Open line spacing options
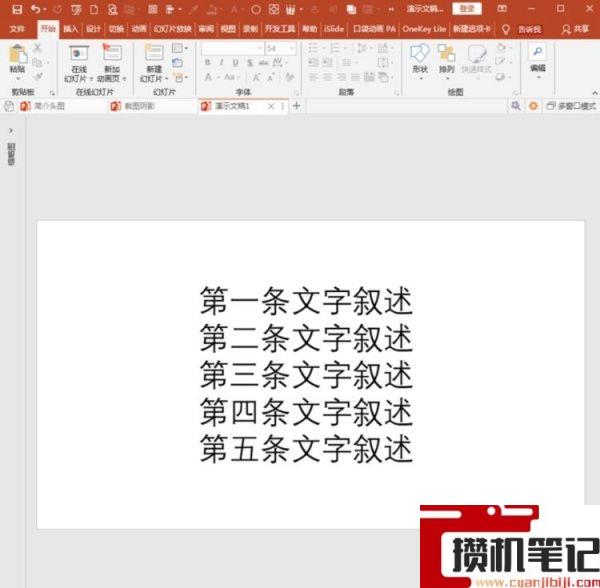The height and width of the screenshot is (588, 600). pos(362,48)
